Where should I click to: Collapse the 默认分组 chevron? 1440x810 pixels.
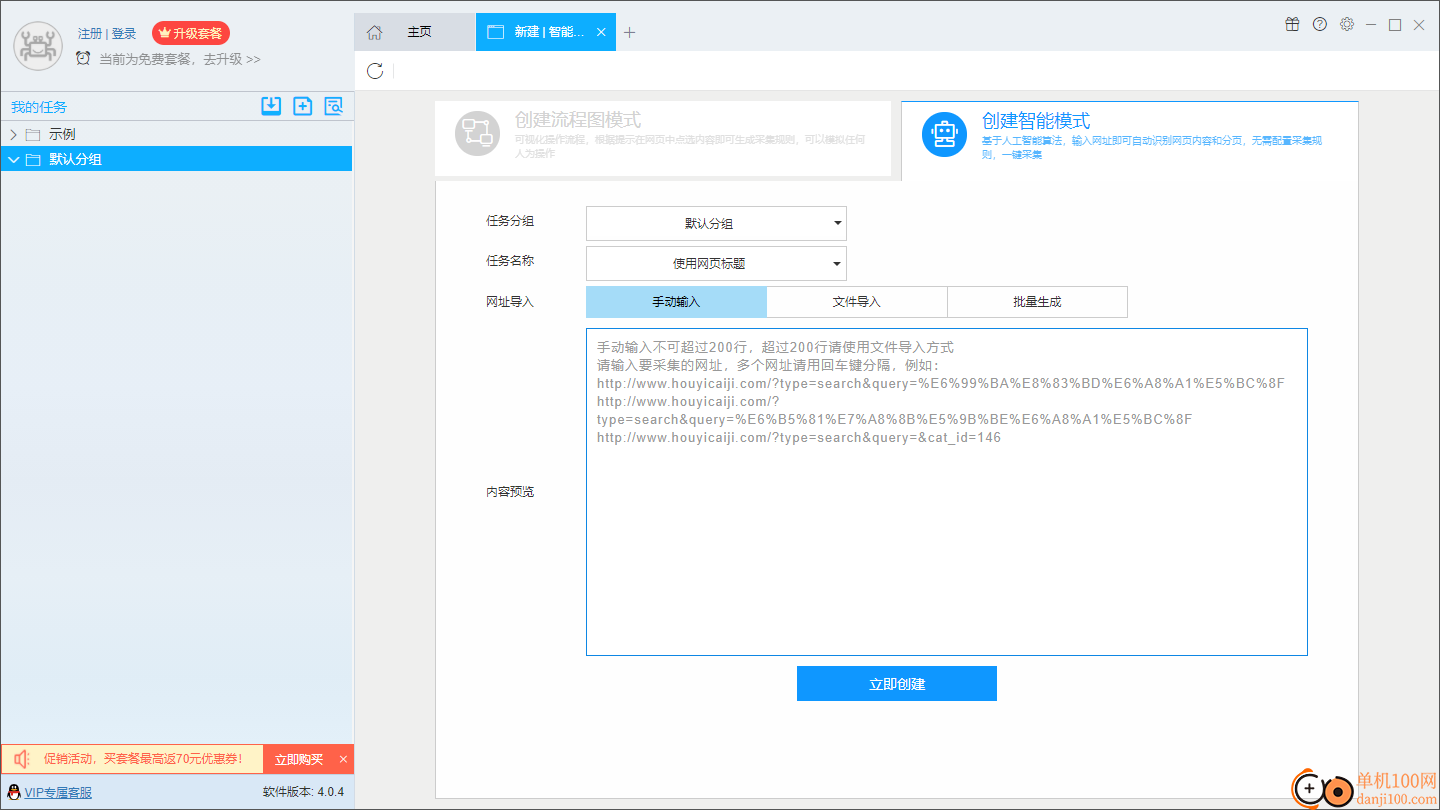click(x=13, y=159)
